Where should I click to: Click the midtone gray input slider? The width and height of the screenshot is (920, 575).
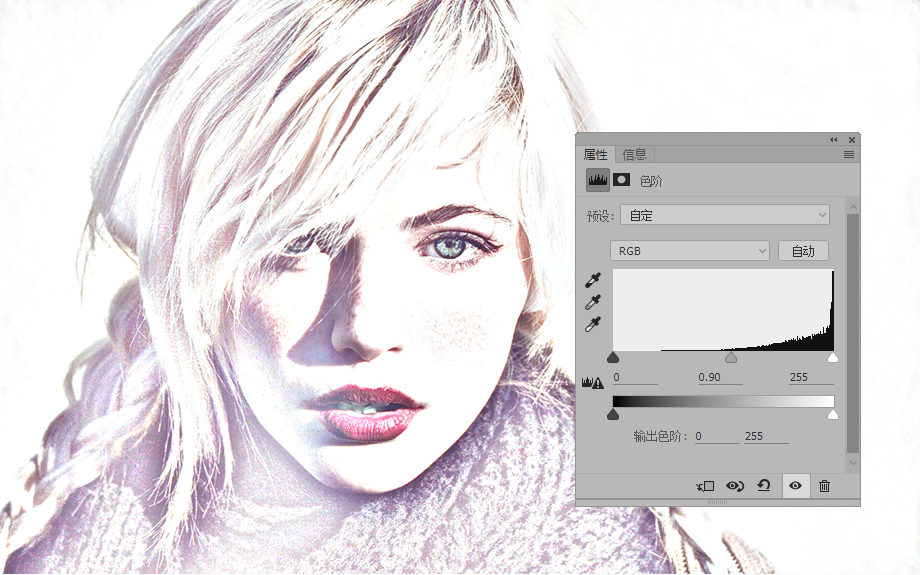(x=730, y=357)
